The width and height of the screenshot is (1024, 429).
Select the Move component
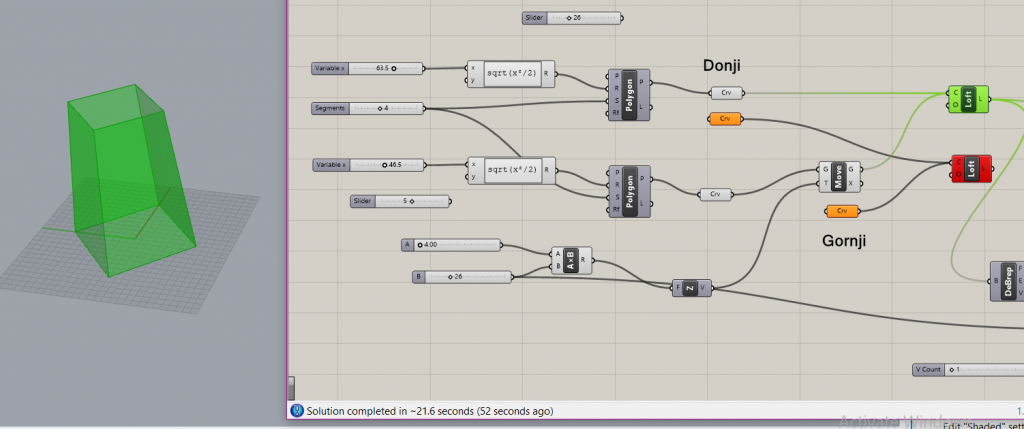point(838,177)
